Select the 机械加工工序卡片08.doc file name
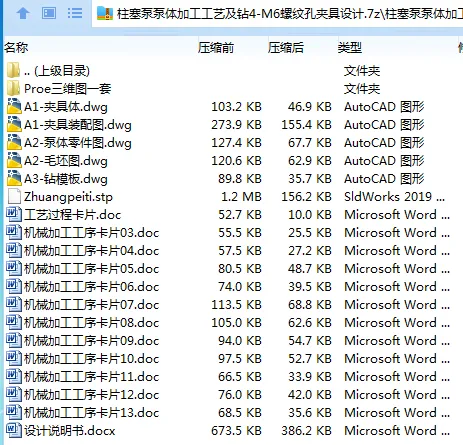Viewport: 463px width, 445px height. [x=91, y=323]
